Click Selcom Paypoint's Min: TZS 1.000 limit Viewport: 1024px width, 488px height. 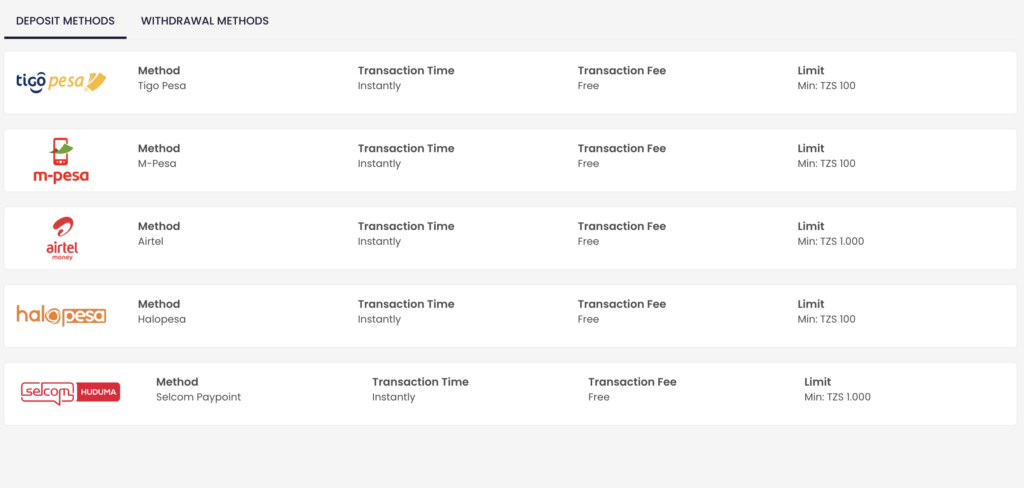click(837, 397)
